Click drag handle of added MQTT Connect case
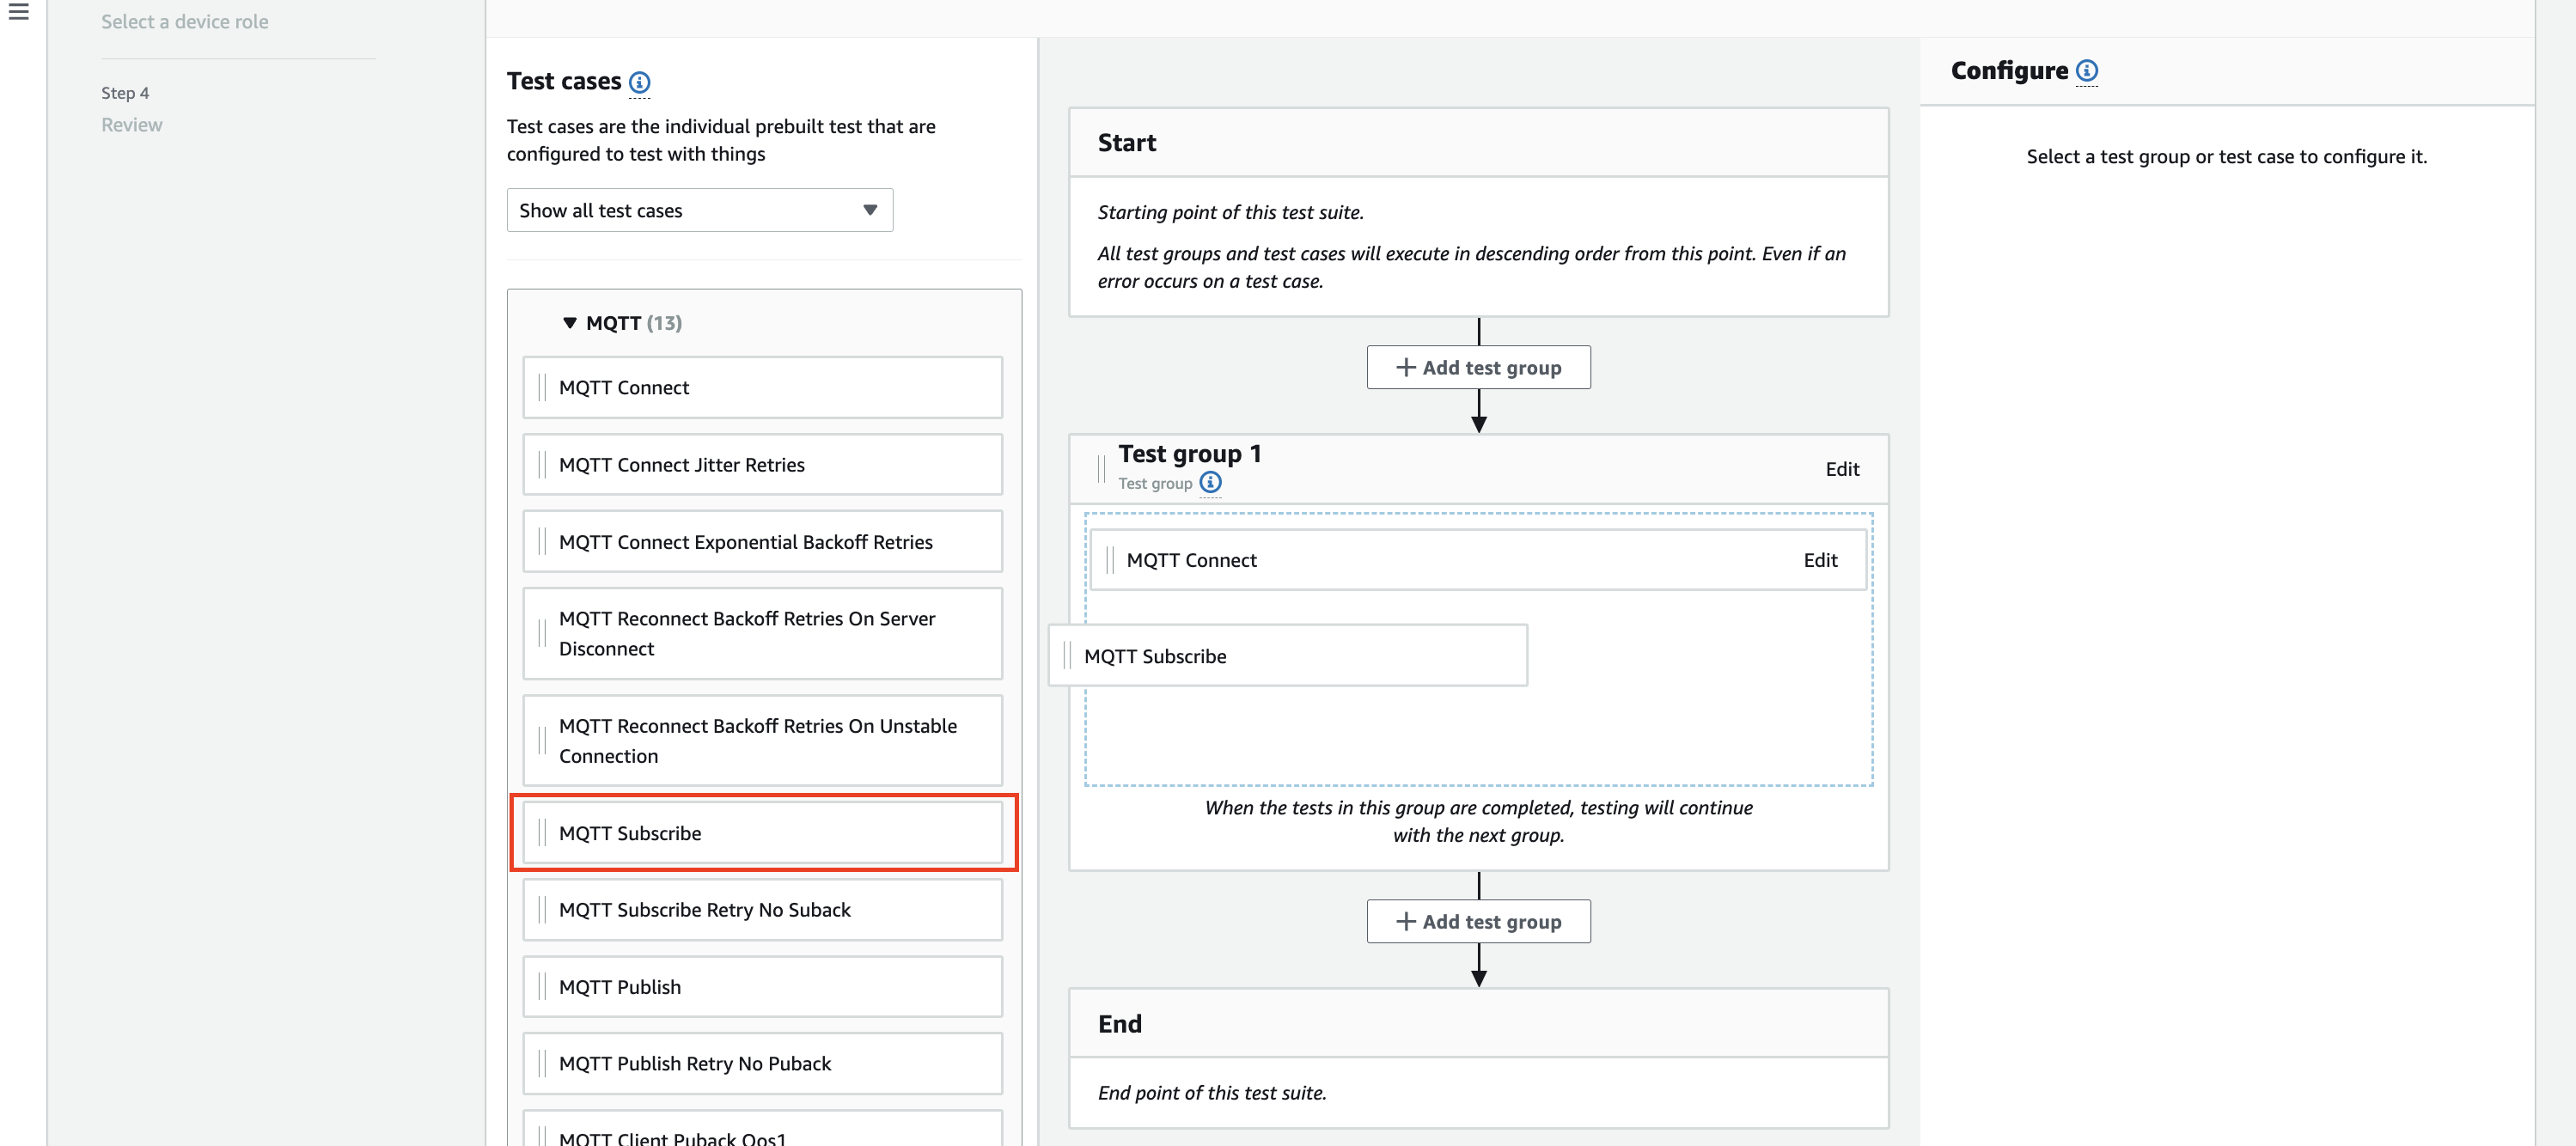2576x1146 pixels. coord(1110,560)
